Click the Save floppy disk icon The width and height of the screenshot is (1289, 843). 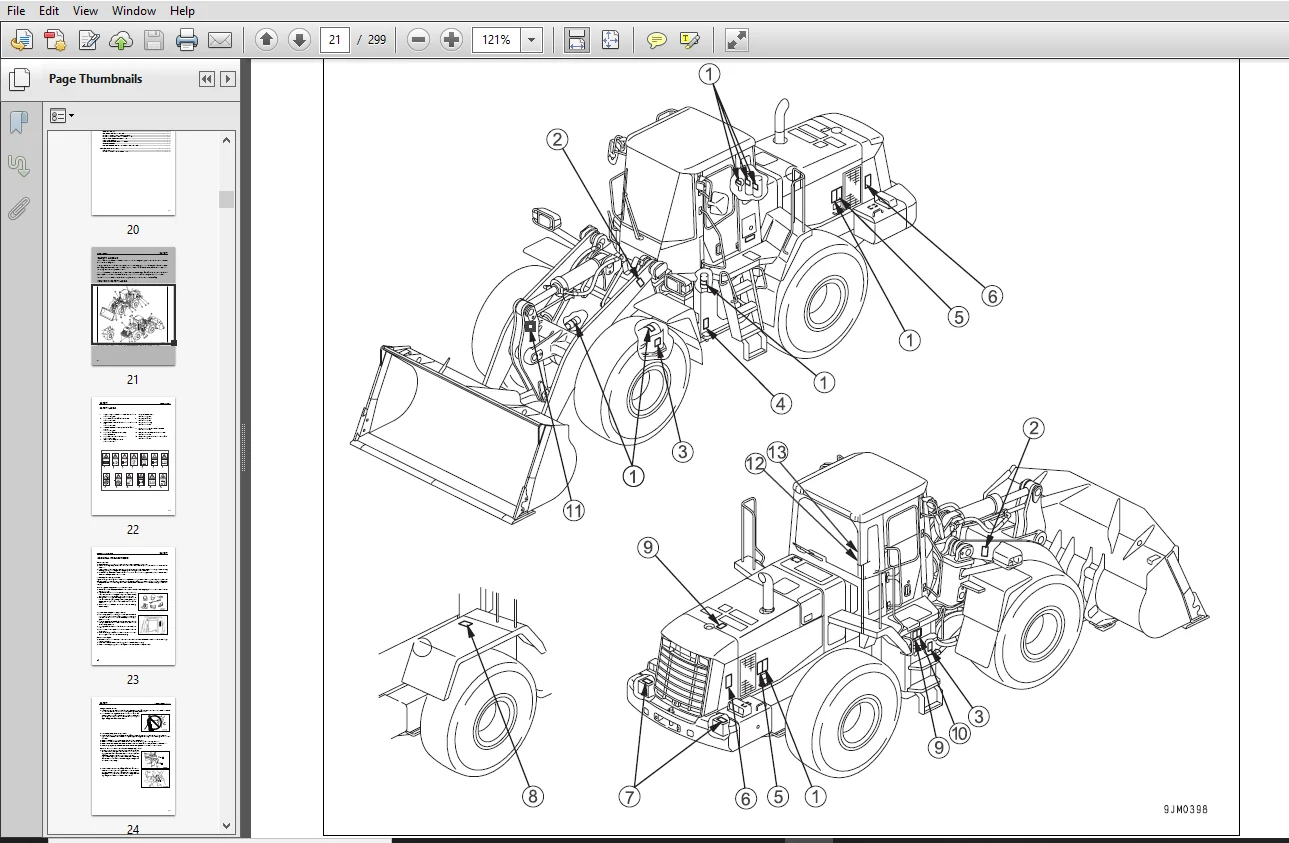[154, 40]
